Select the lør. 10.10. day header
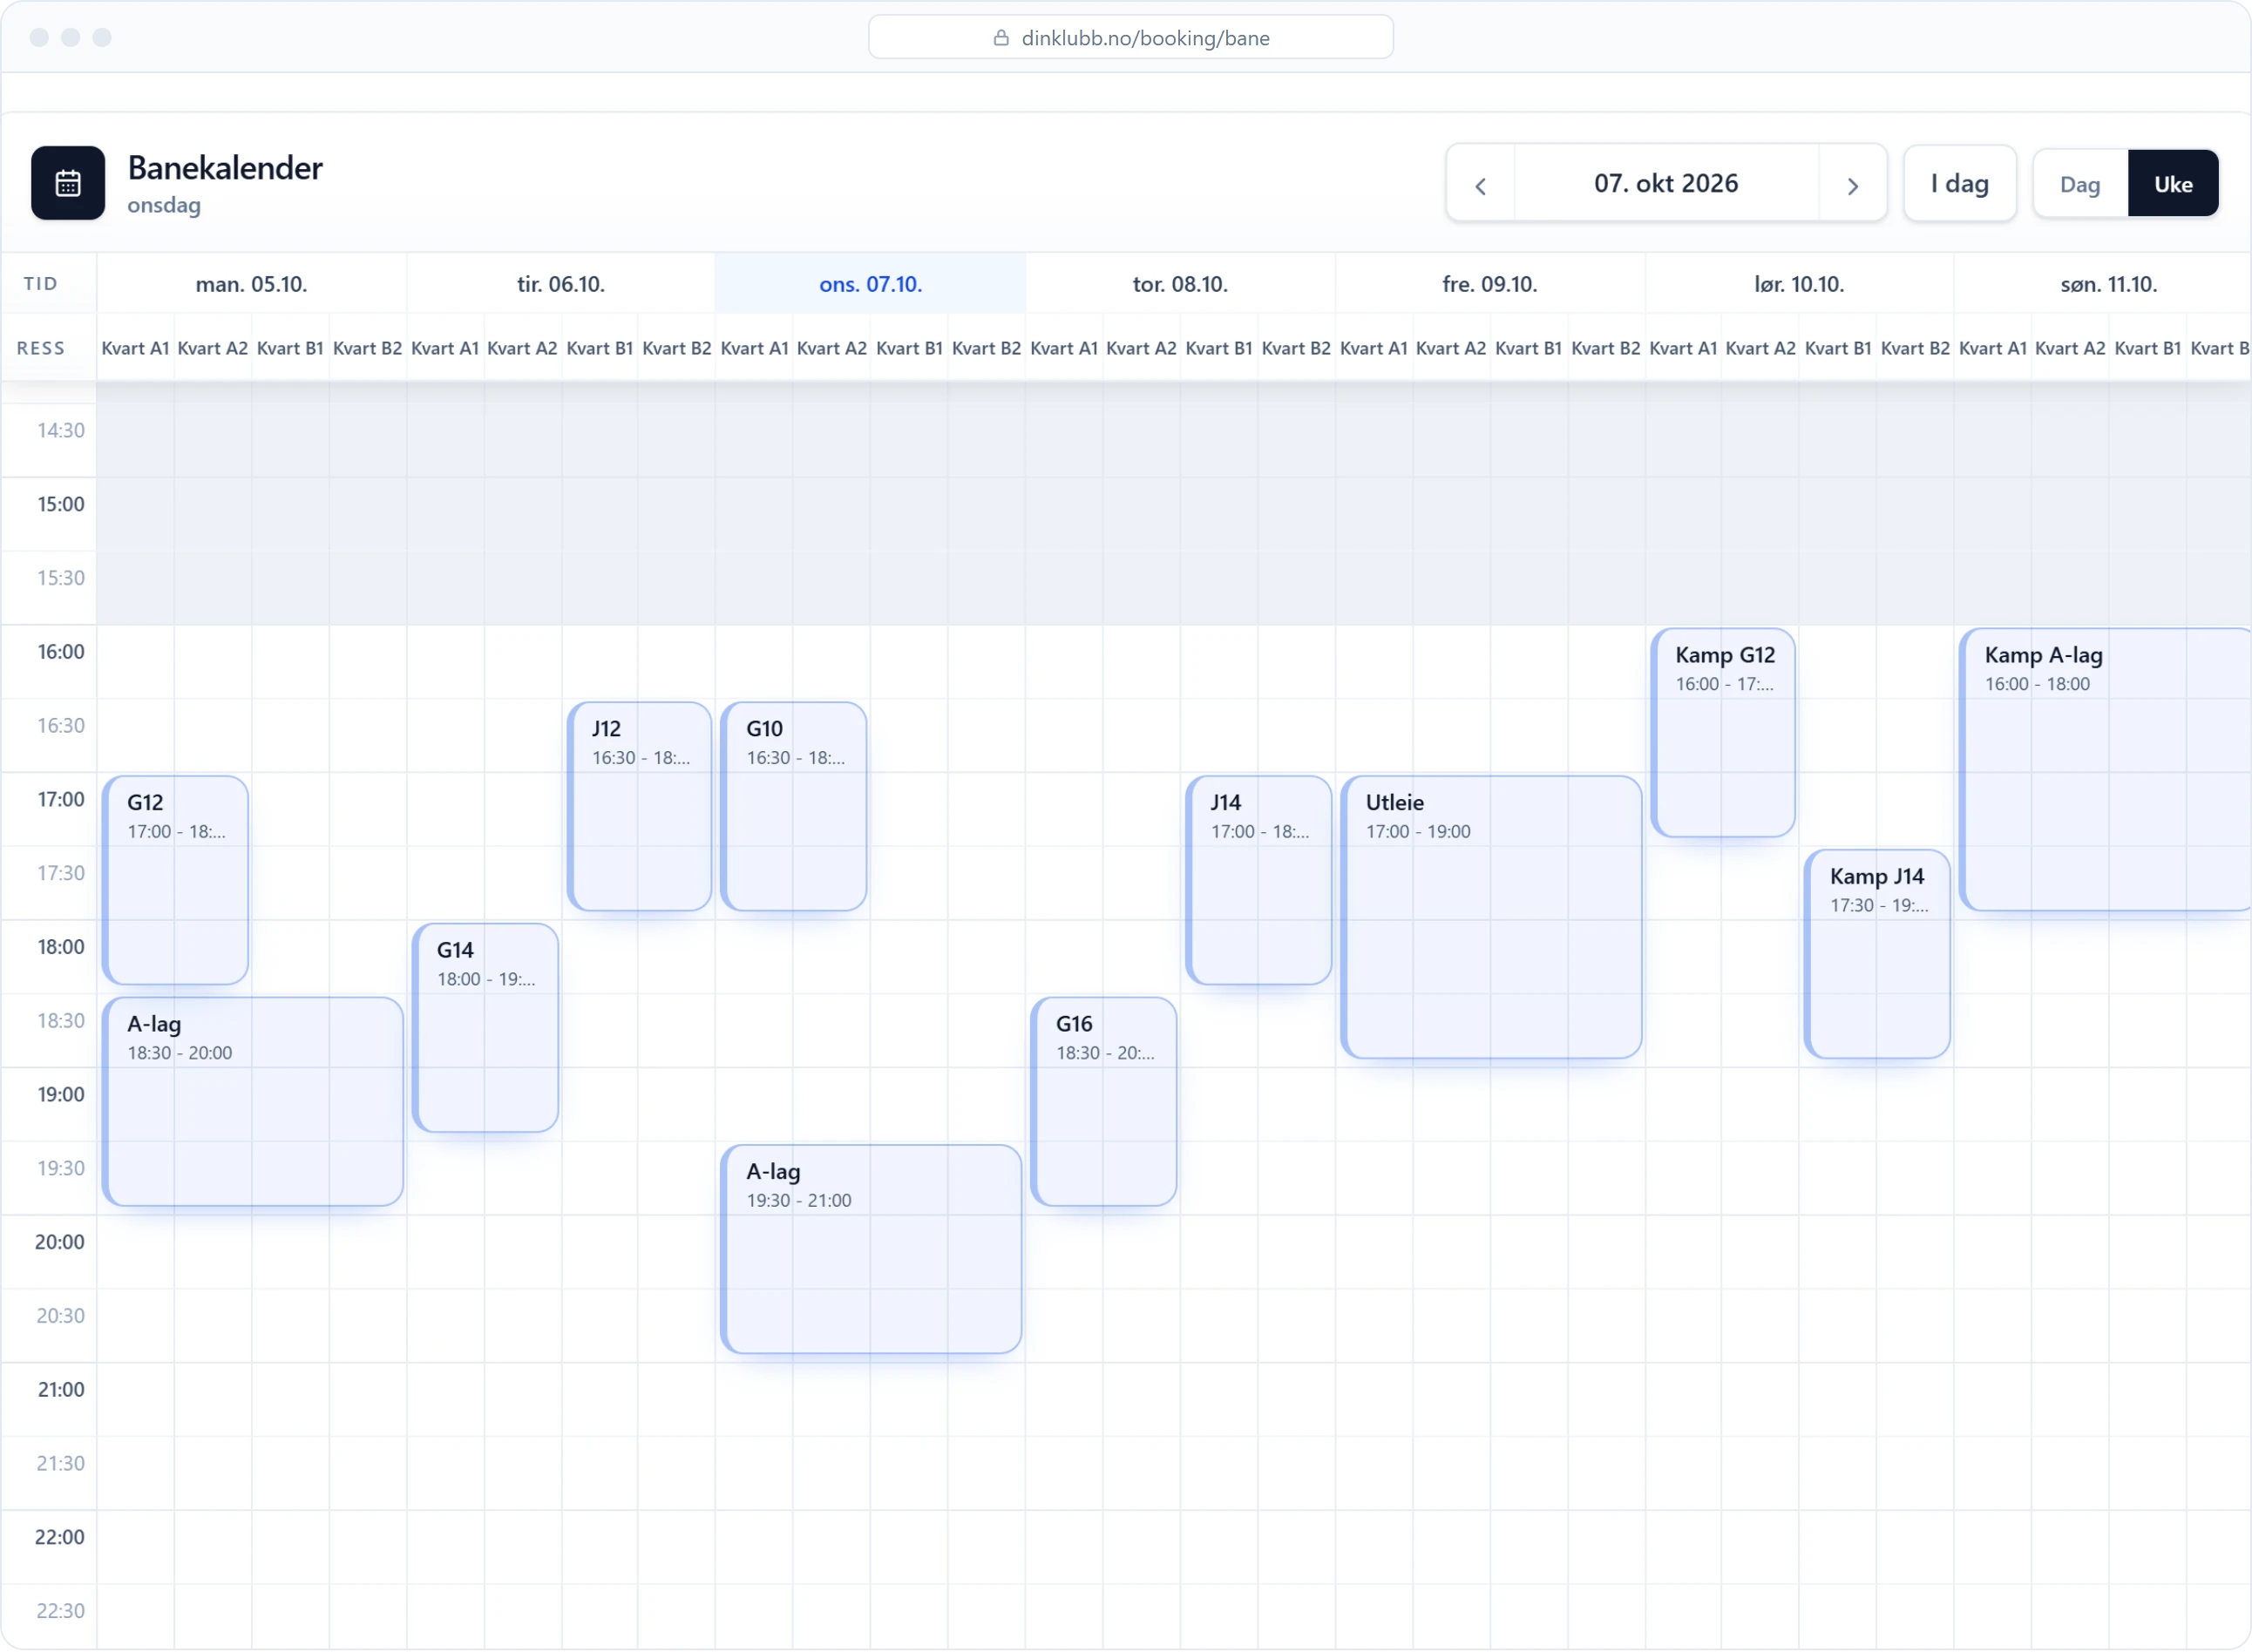Screen dimensions: 2252x1652 tap(1799, 284)
